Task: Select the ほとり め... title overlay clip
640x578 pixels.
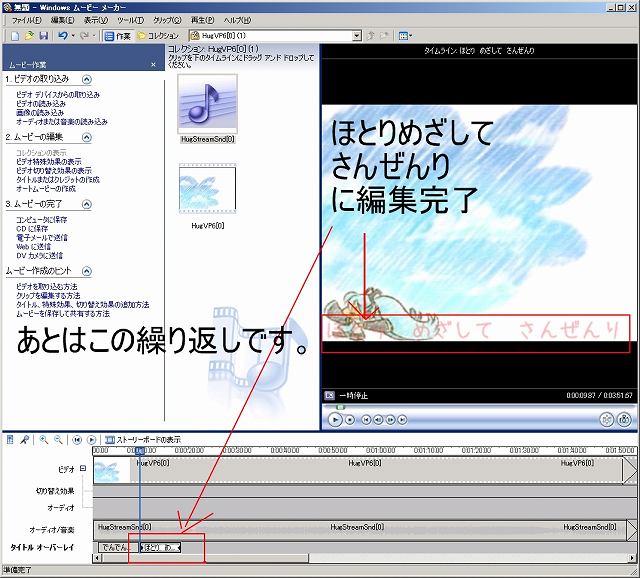Action: tap(160, 547)
